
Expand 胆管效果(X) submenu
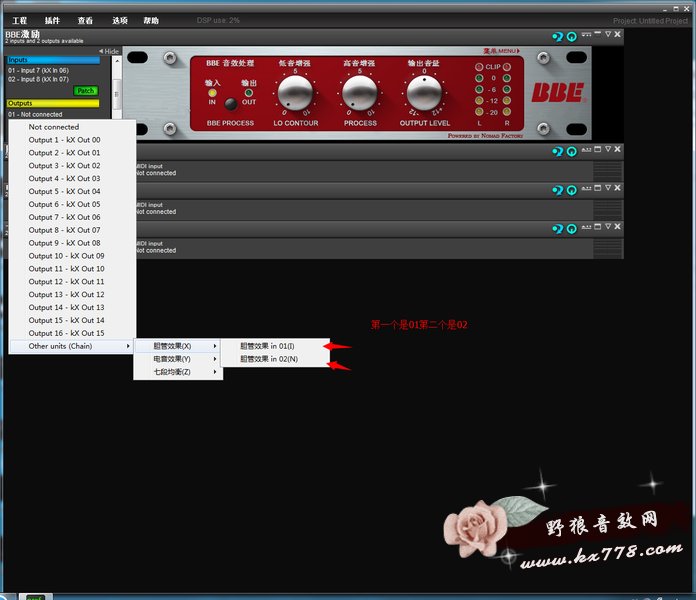(x=178, y=346)
